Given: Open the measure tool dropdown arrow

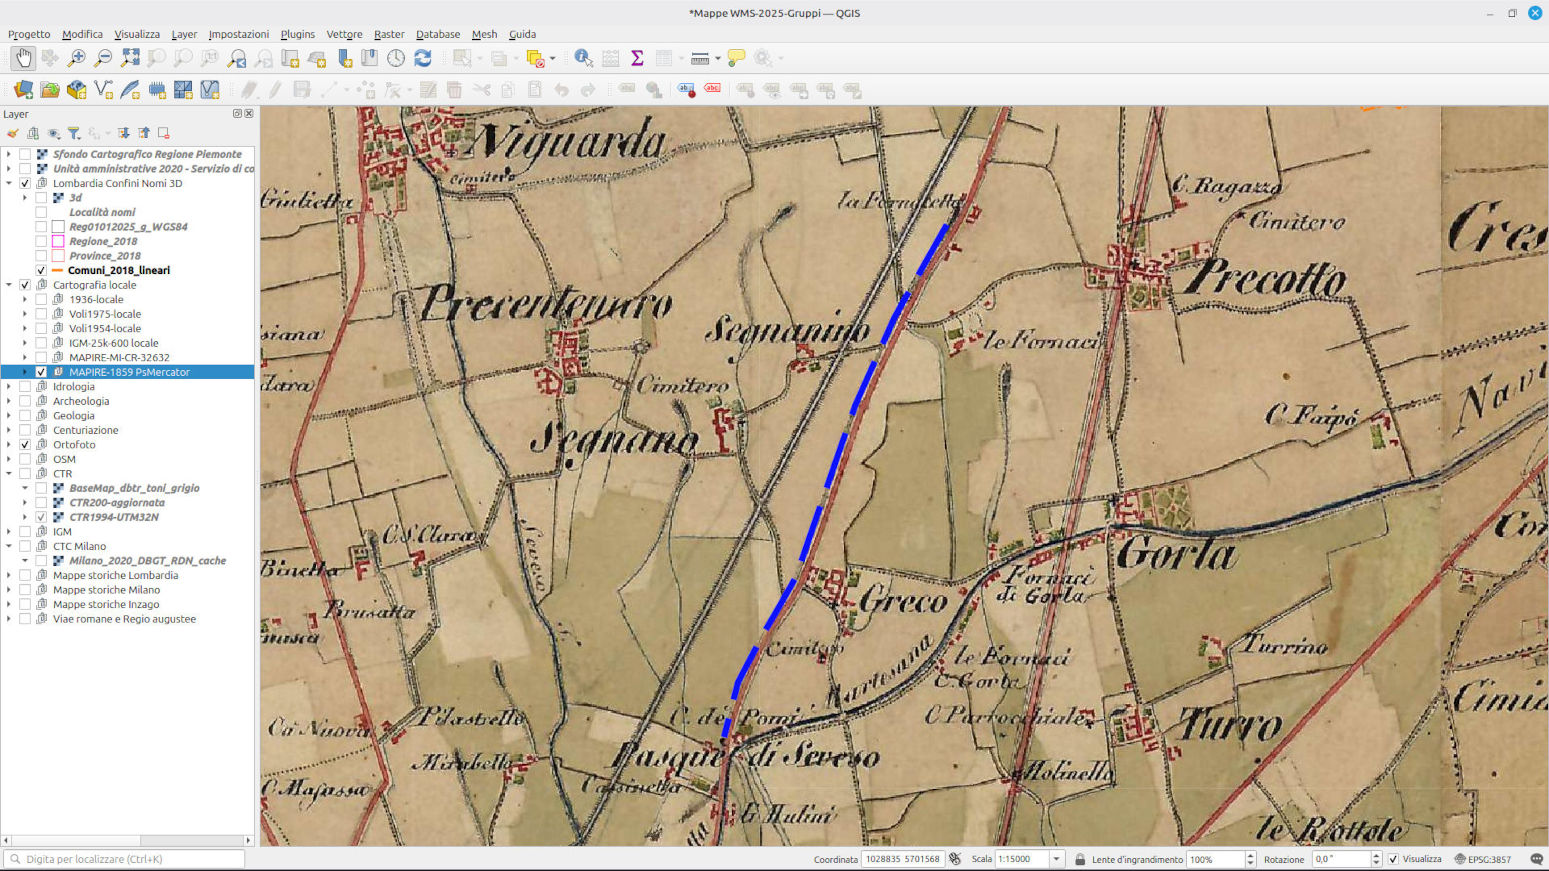Looking at the screenshot, I should coord(717,58).
